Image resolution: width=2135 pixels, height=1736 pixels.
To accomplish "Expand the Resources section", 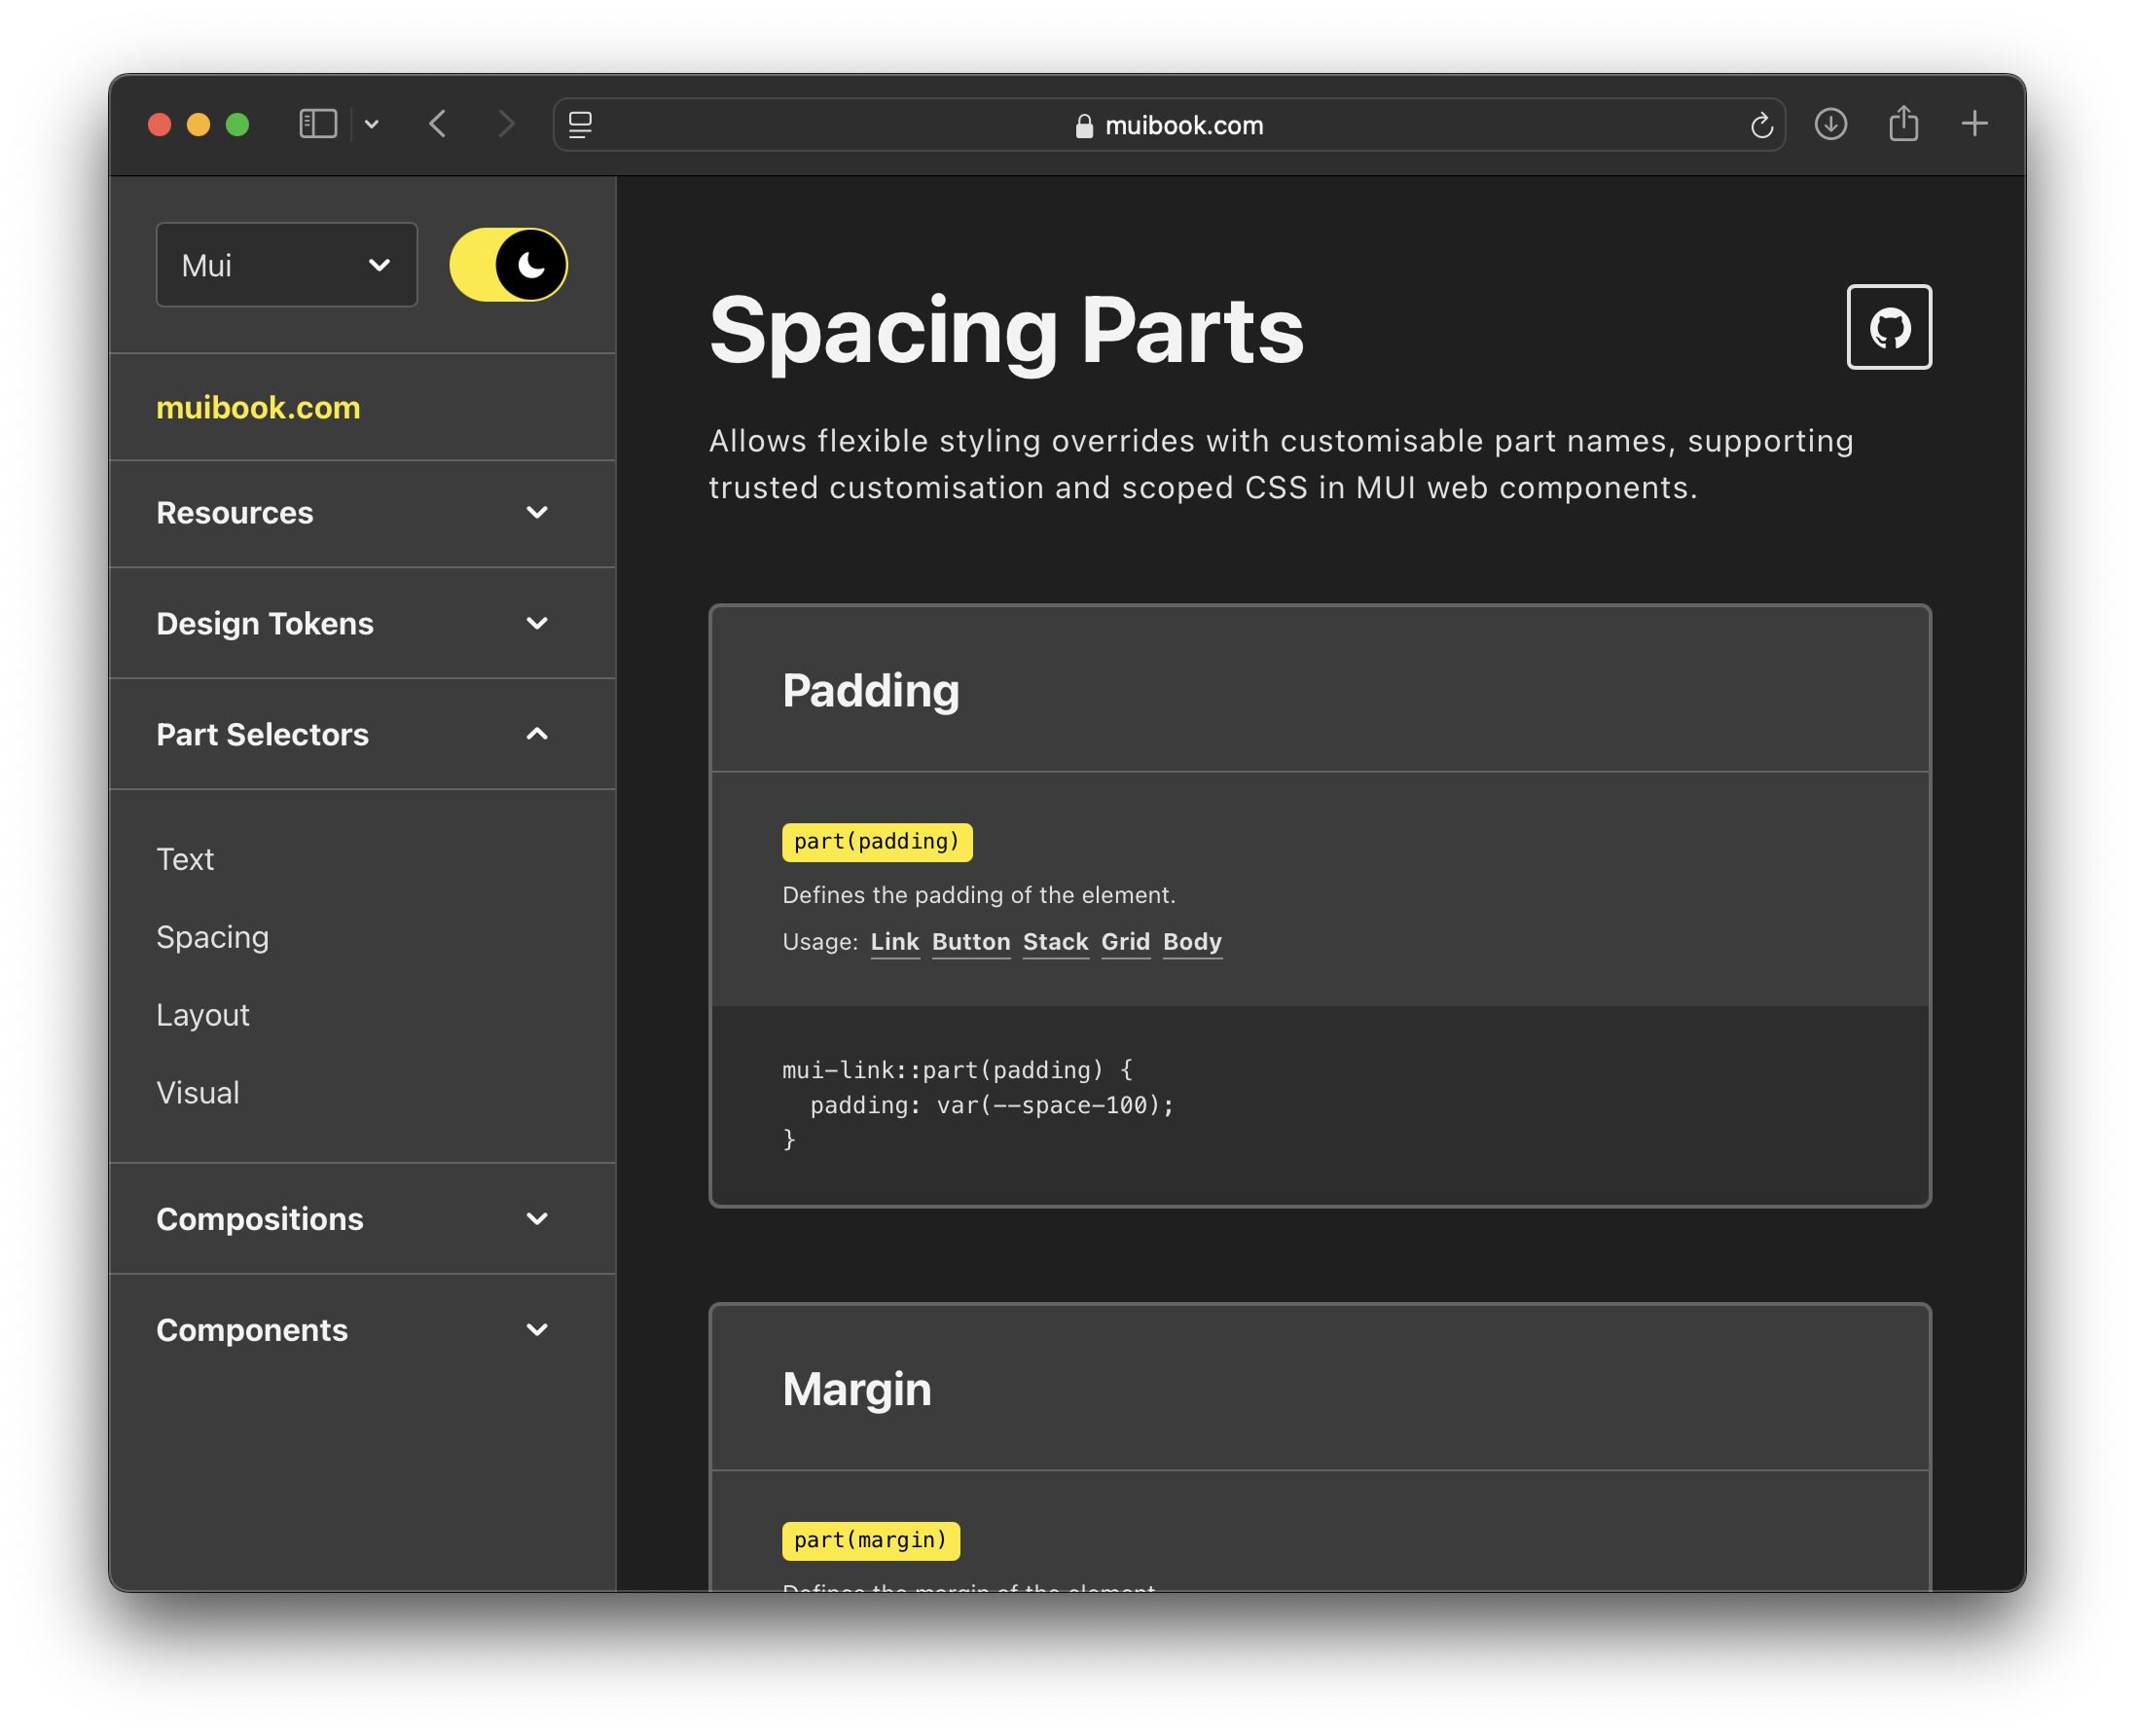I will 362,513.
